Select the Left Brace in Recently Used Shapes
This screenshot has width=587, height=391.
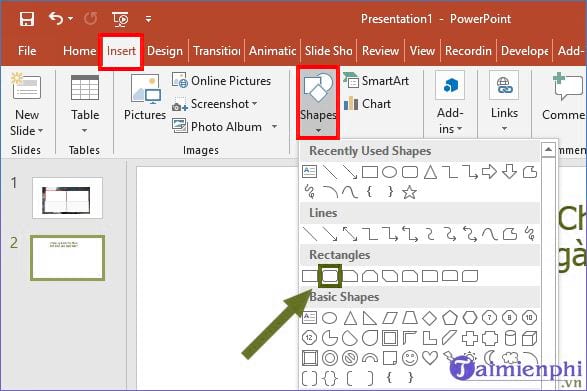(369, 192)
